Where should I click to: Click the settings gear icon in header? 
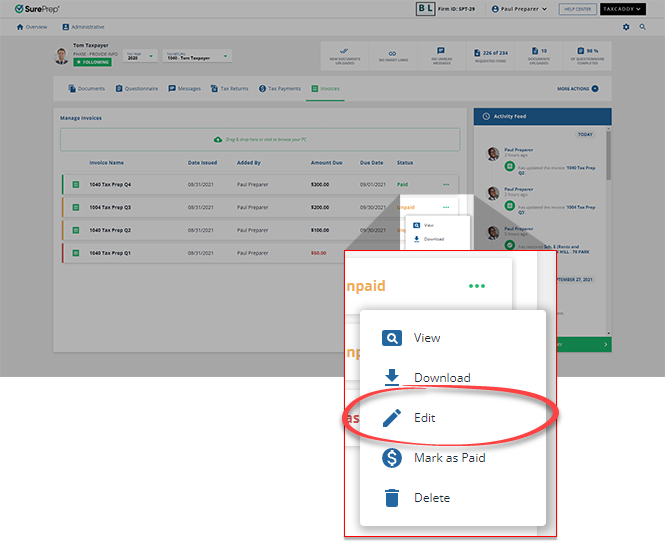[x=627, y=27]
